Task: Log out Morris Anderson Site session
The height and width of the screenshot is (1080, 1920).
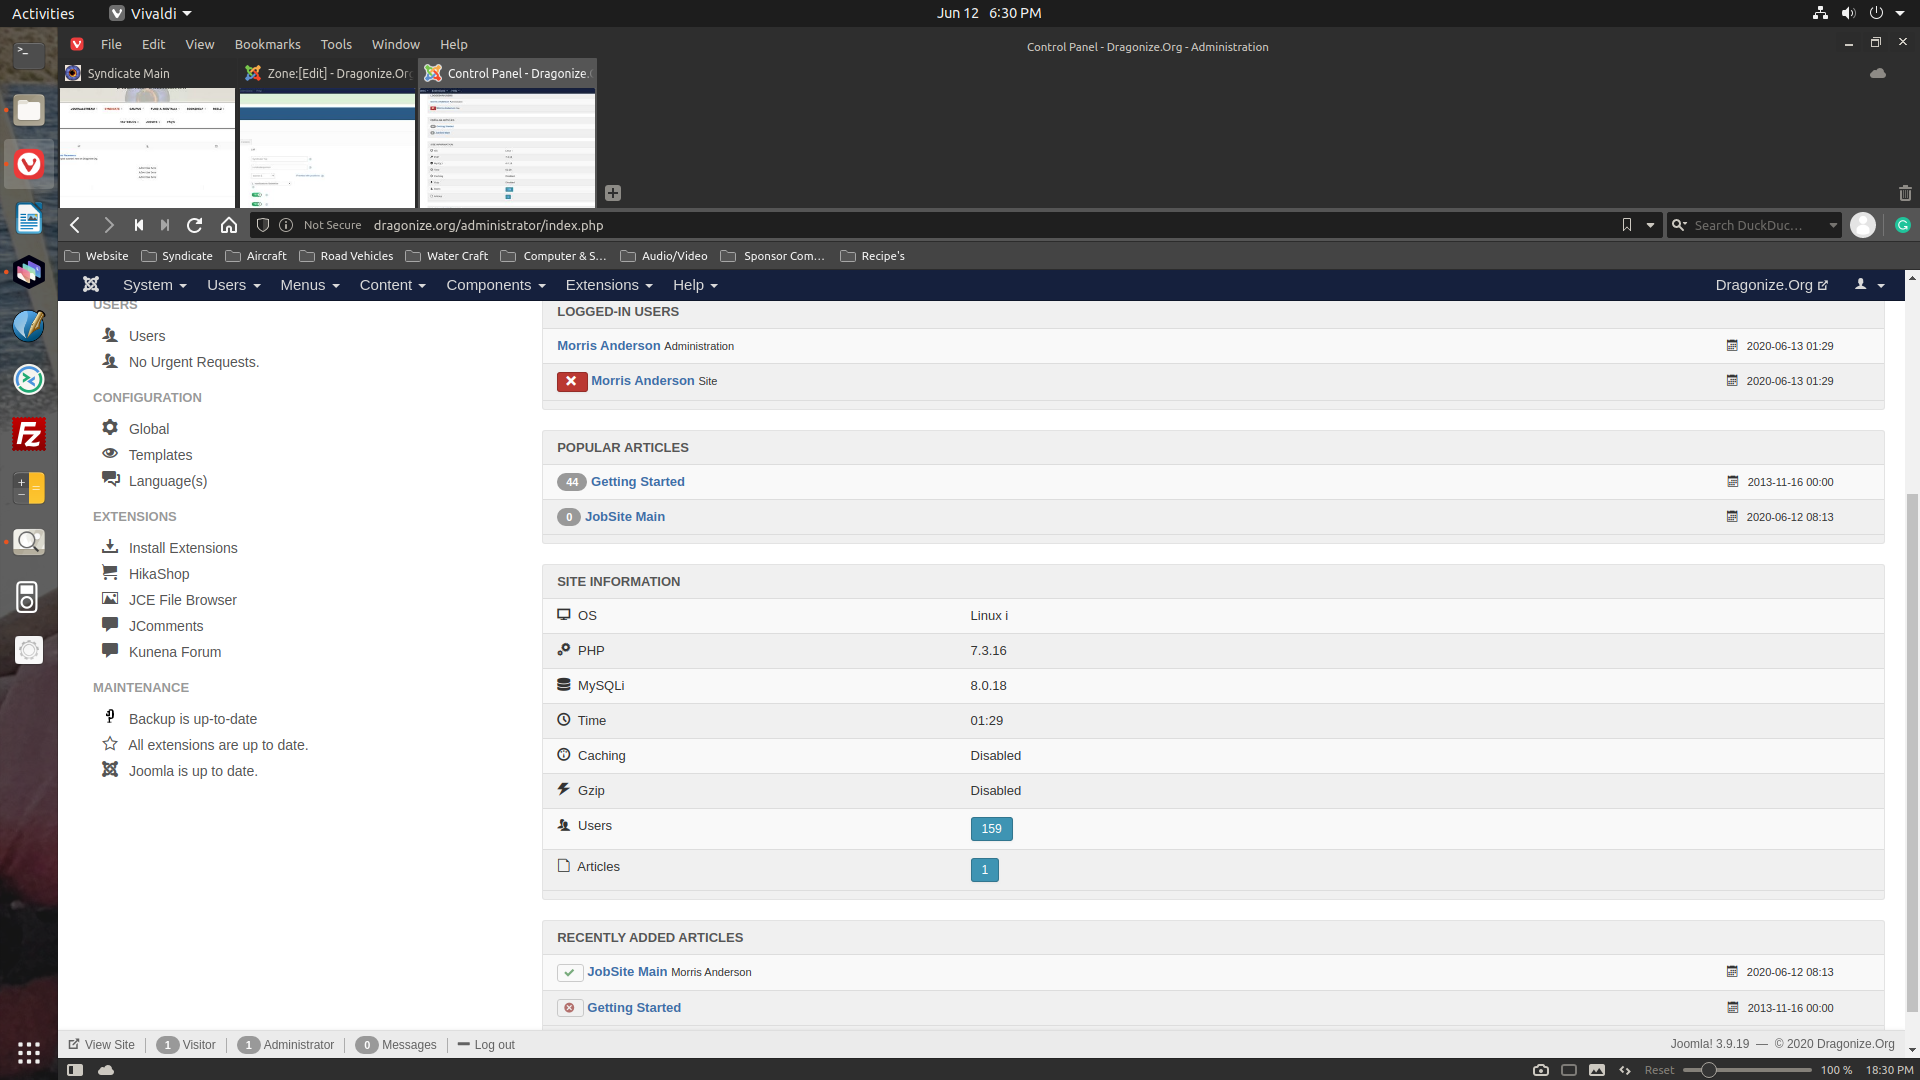Action: [571, 381]
